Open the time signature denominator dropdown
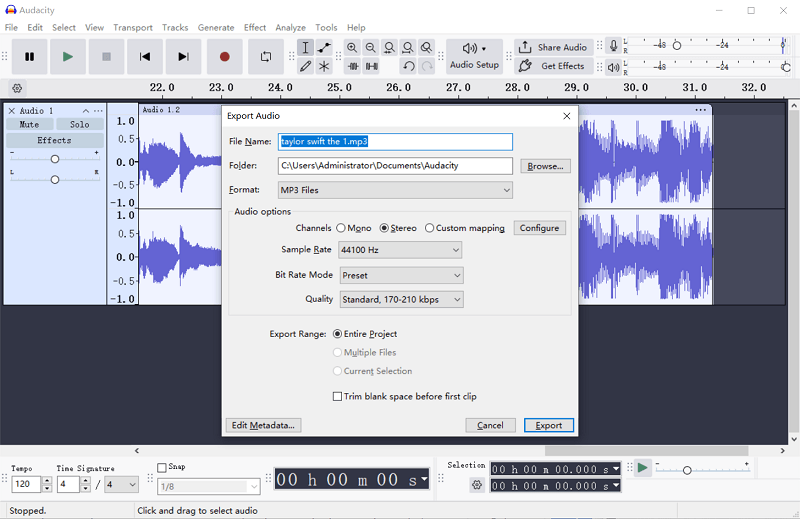The image size is (800, 519). [x=121, y=484]
